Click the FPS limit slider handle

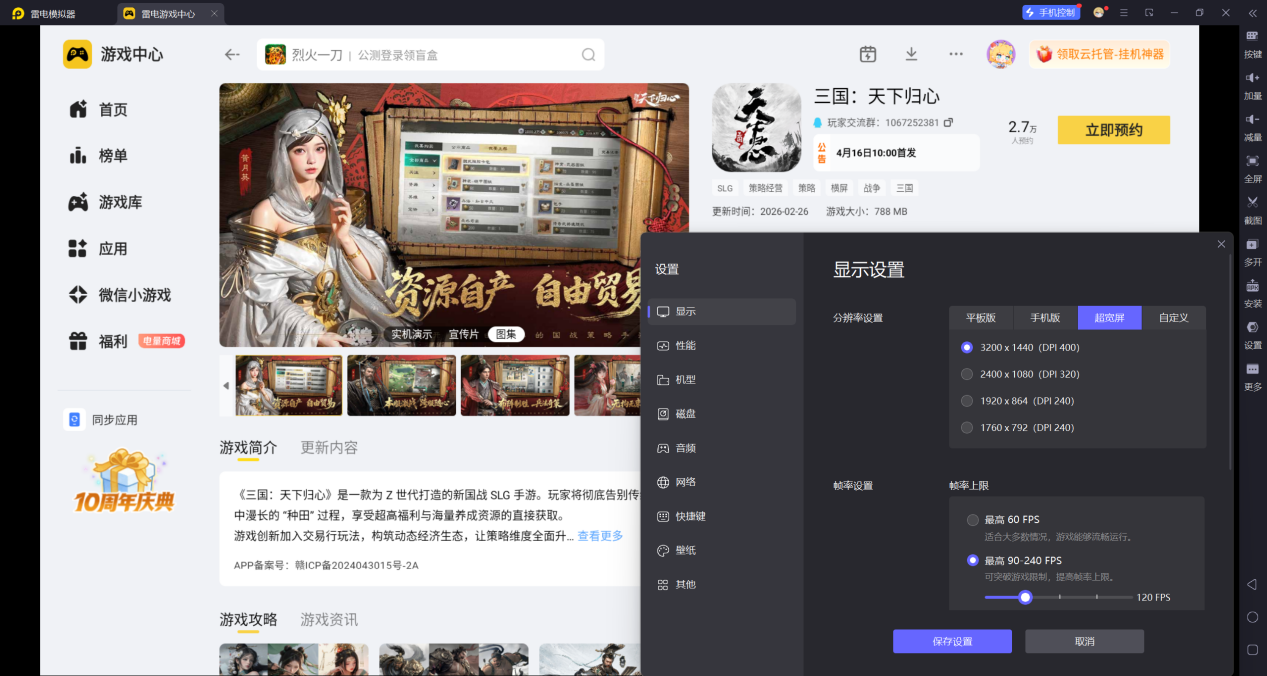pyautogui.click(x=1025, y=597)
